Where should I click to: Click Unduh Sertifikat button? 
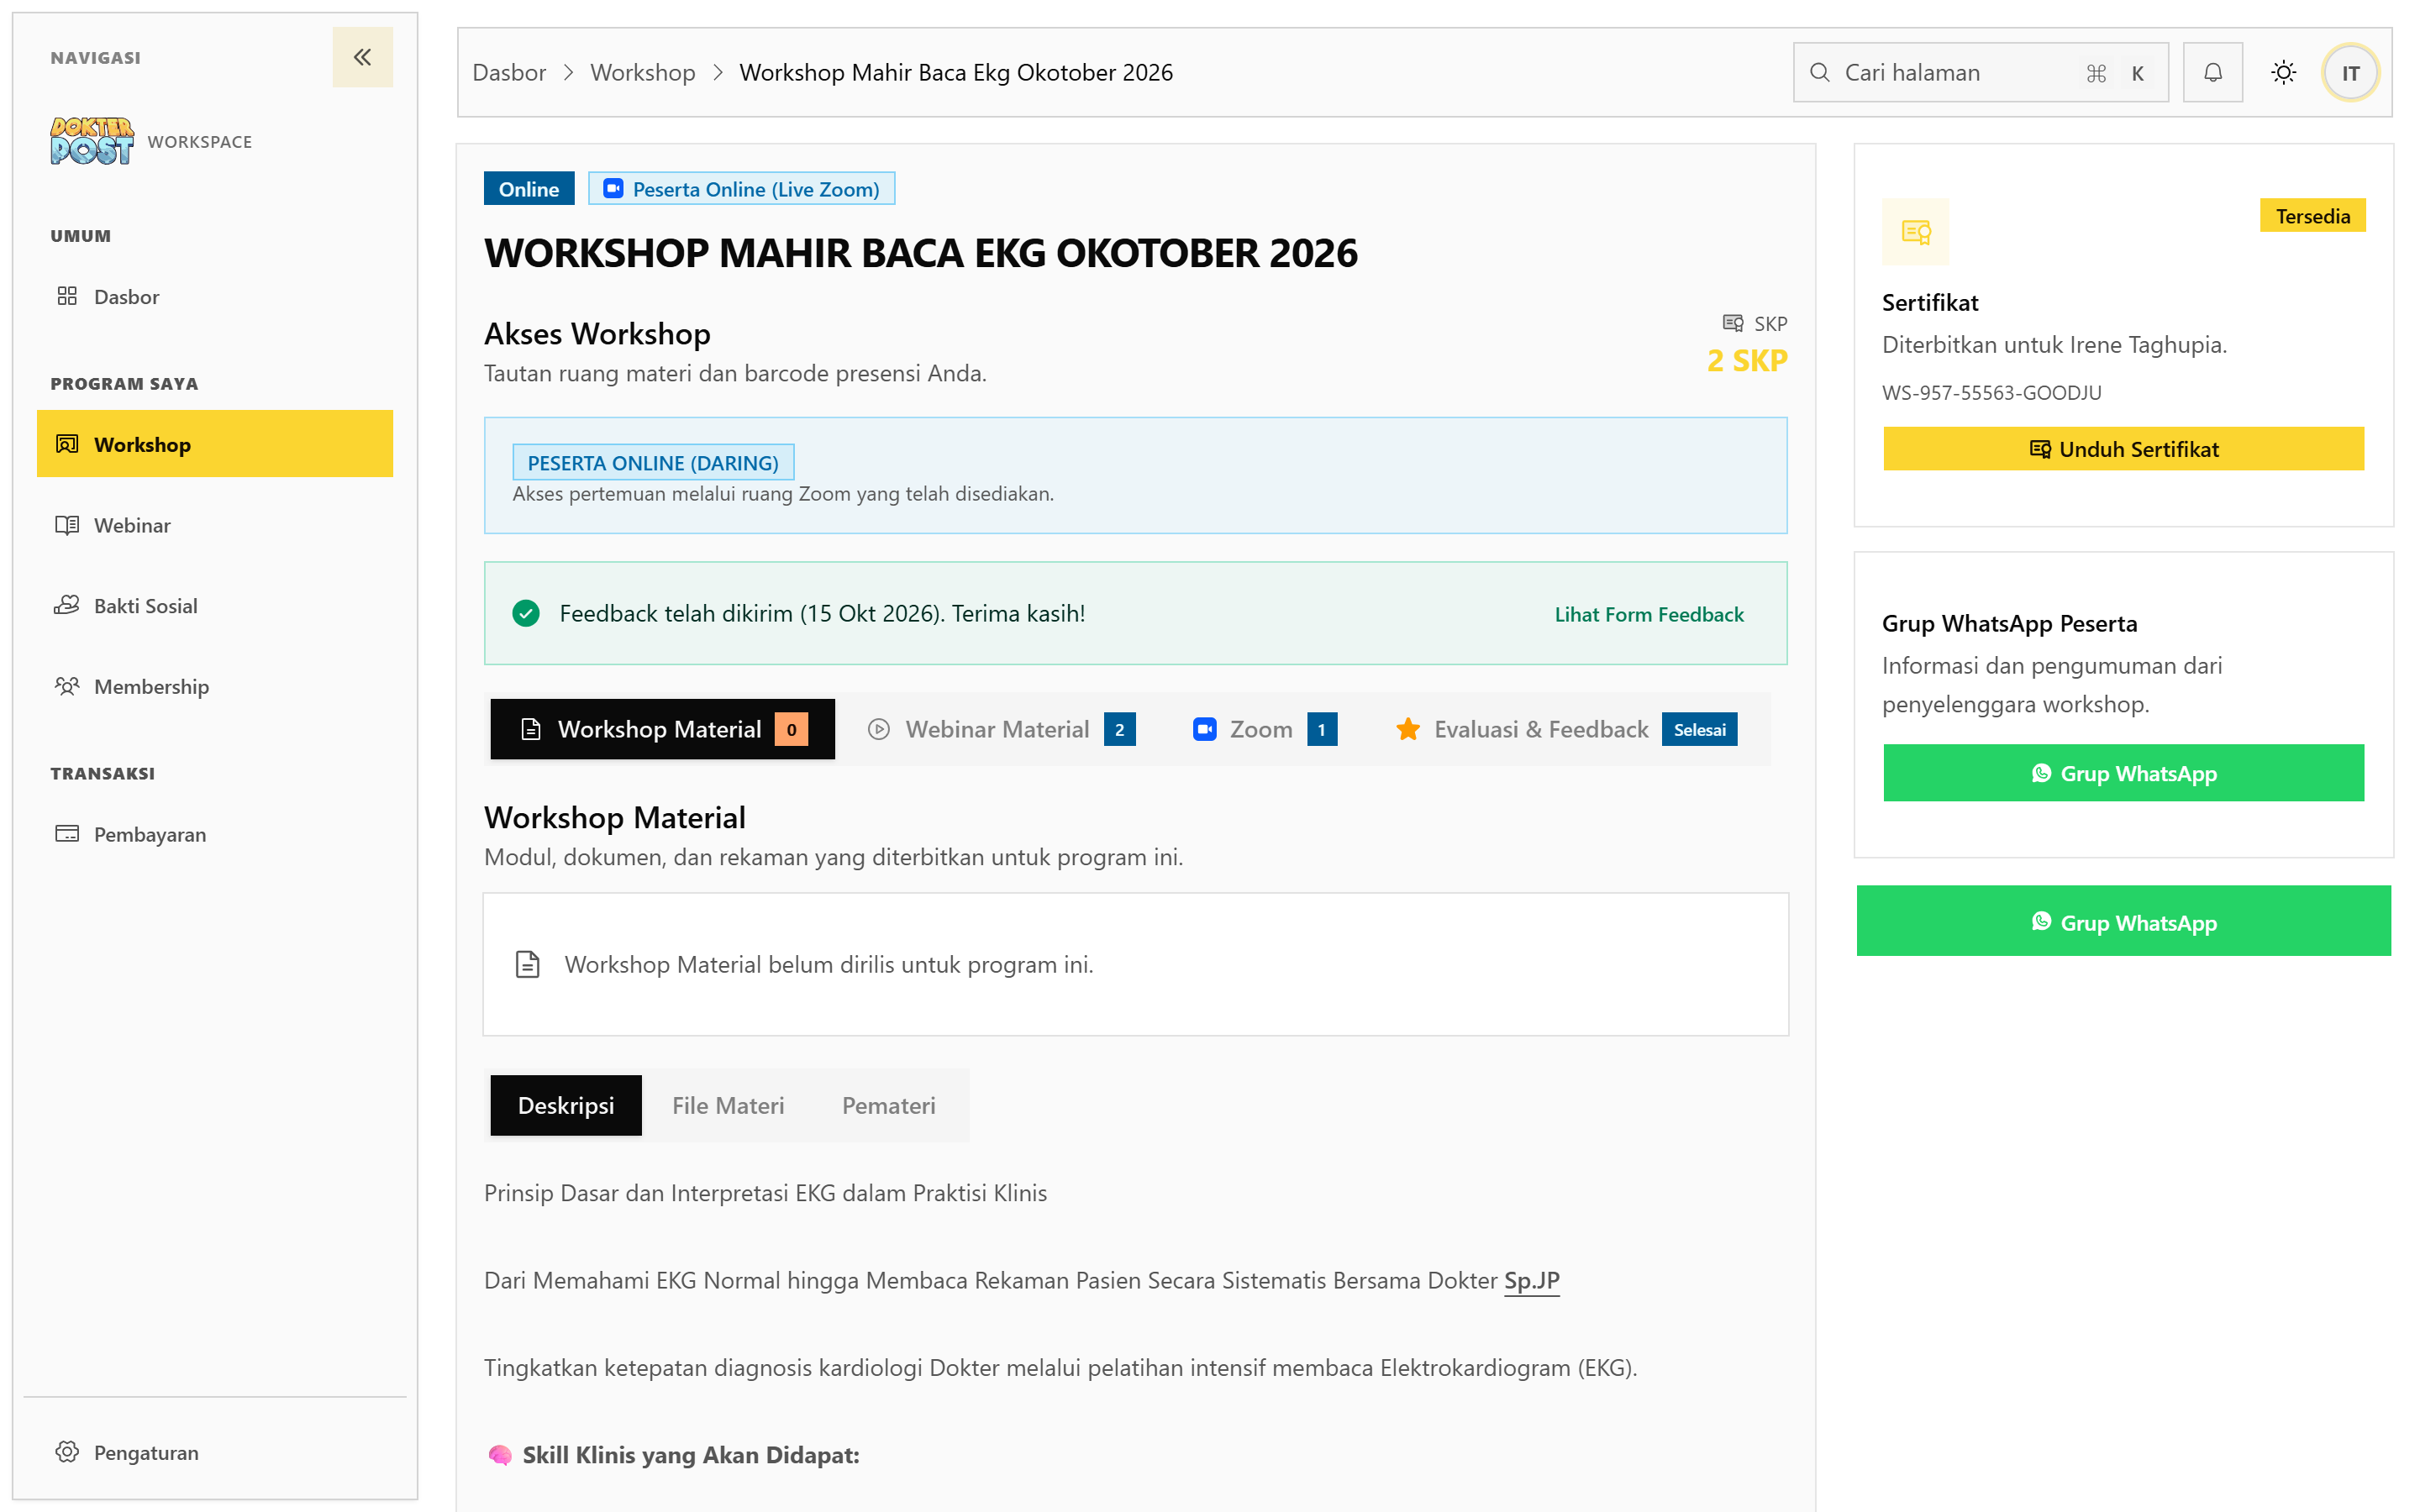click(2123, 449)
